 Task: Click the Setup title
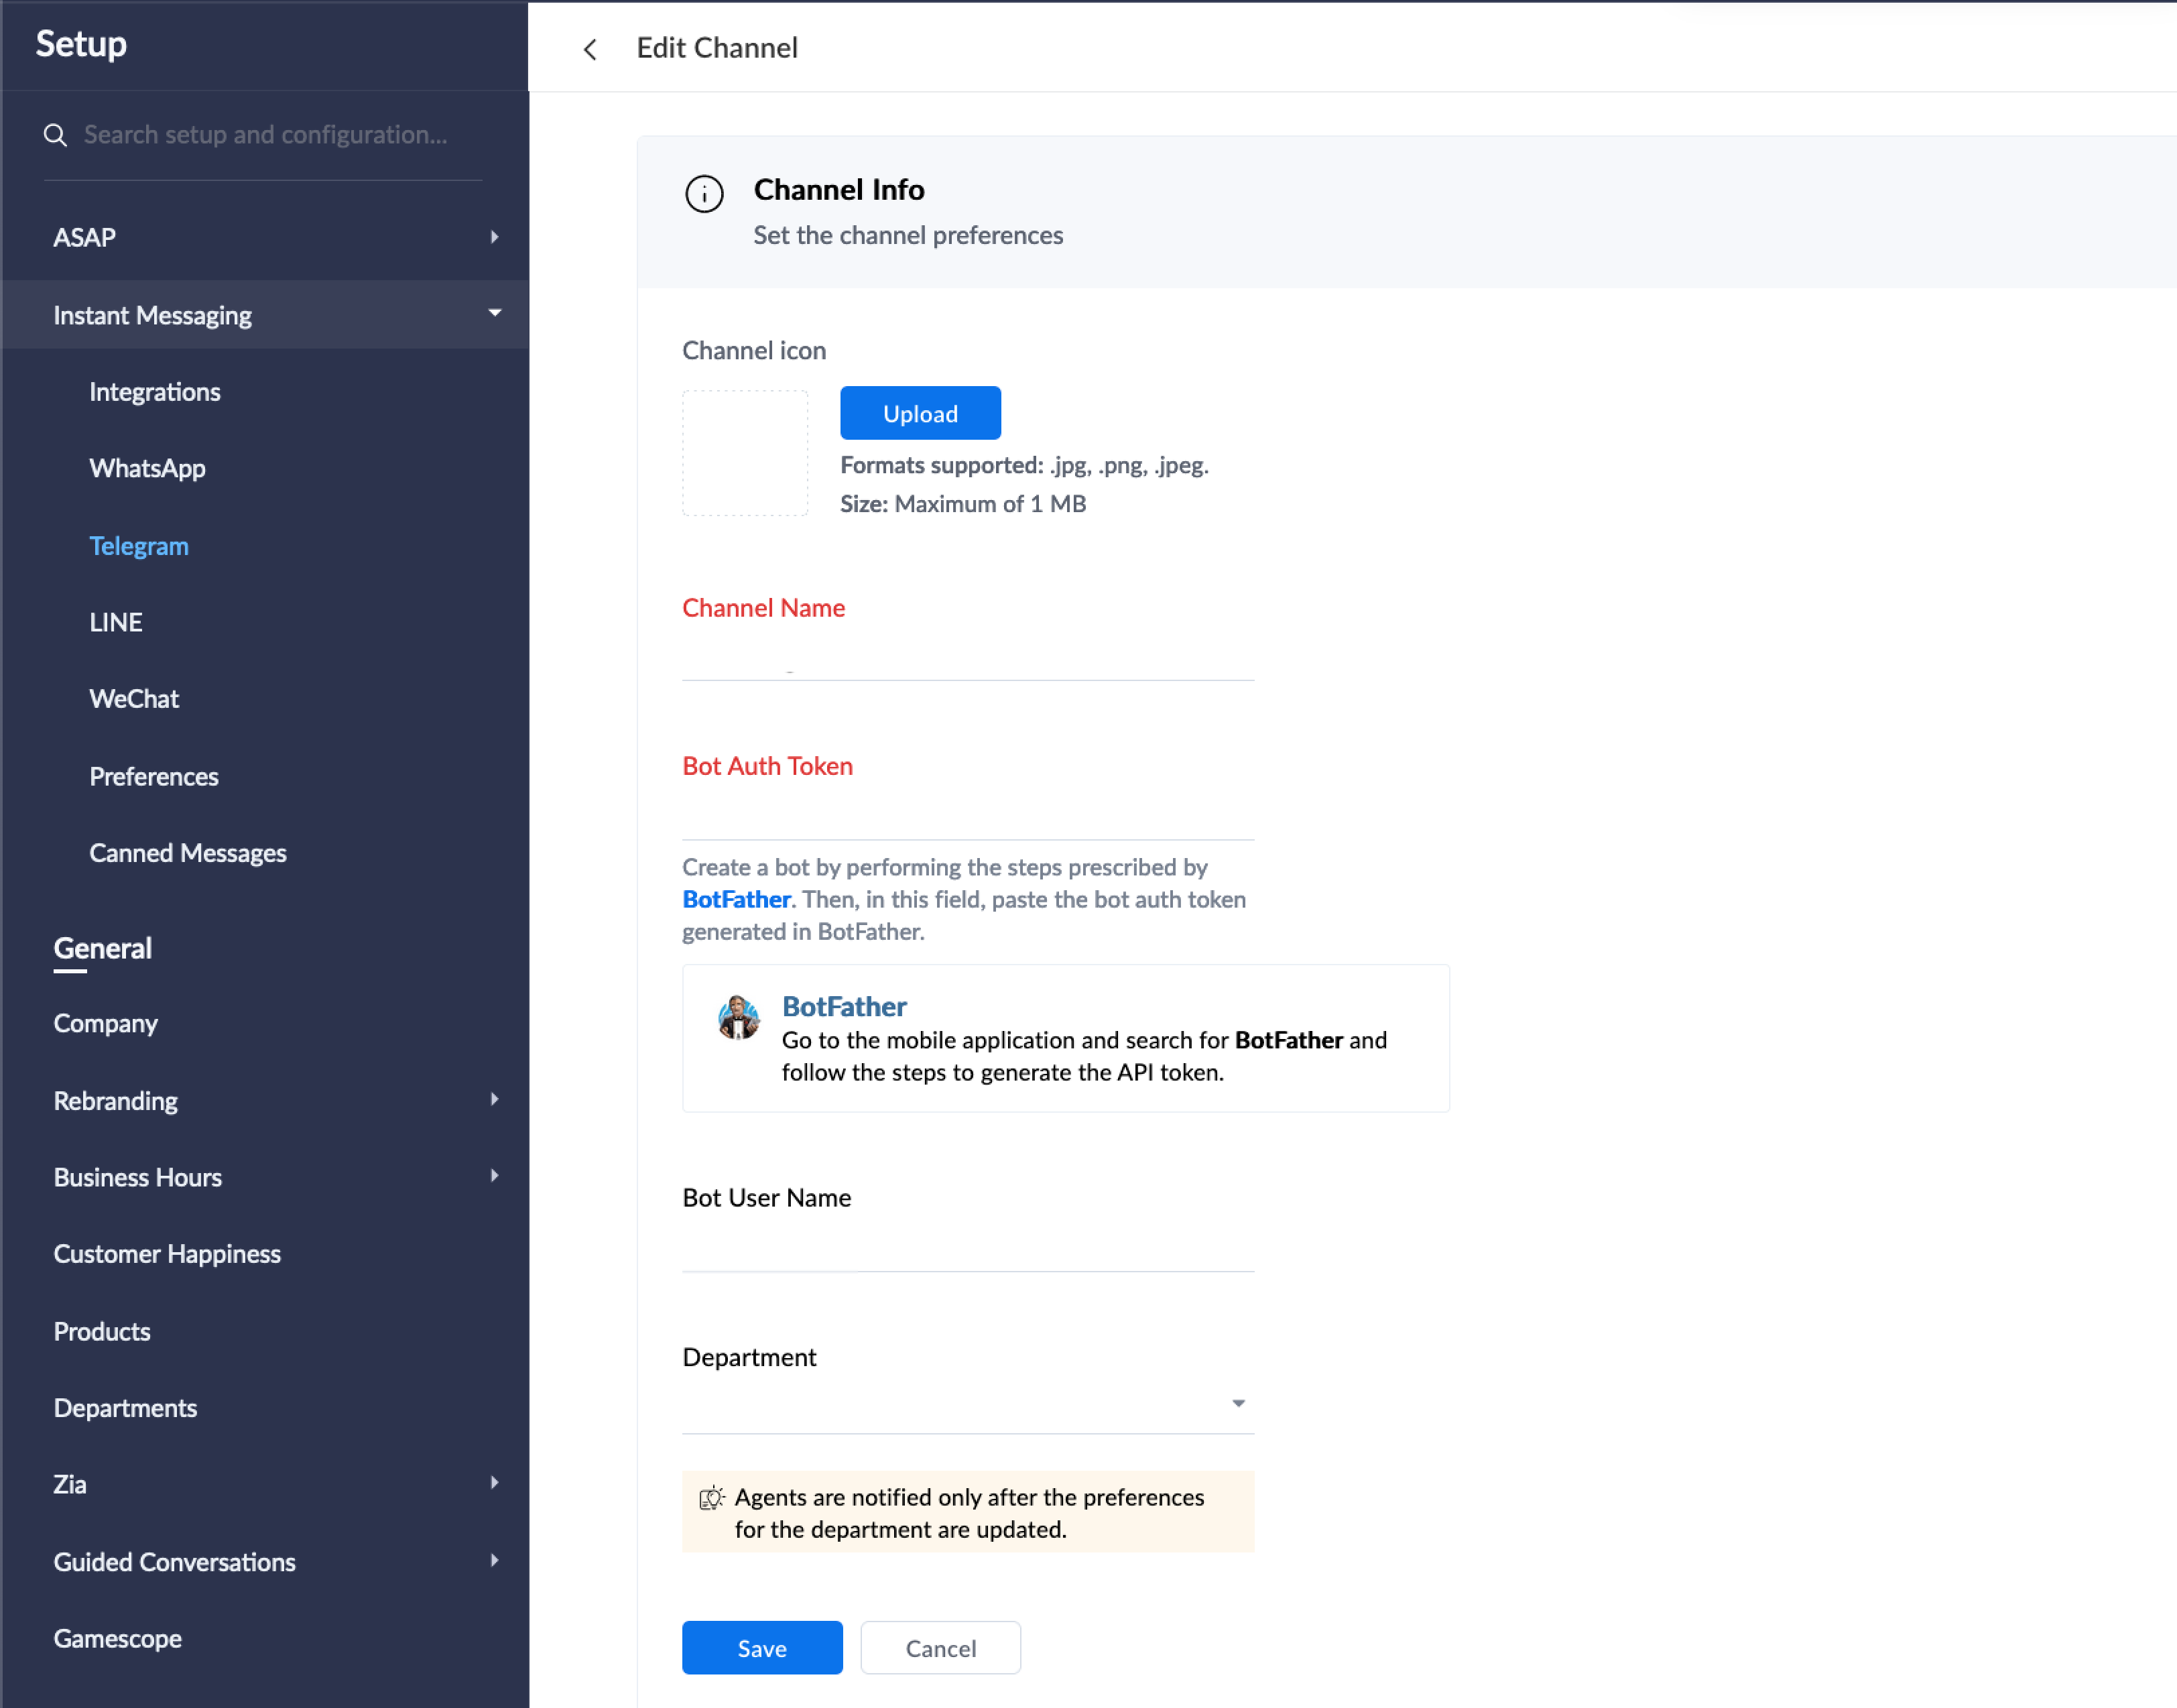pyautogui.click(x=81, y=44)
